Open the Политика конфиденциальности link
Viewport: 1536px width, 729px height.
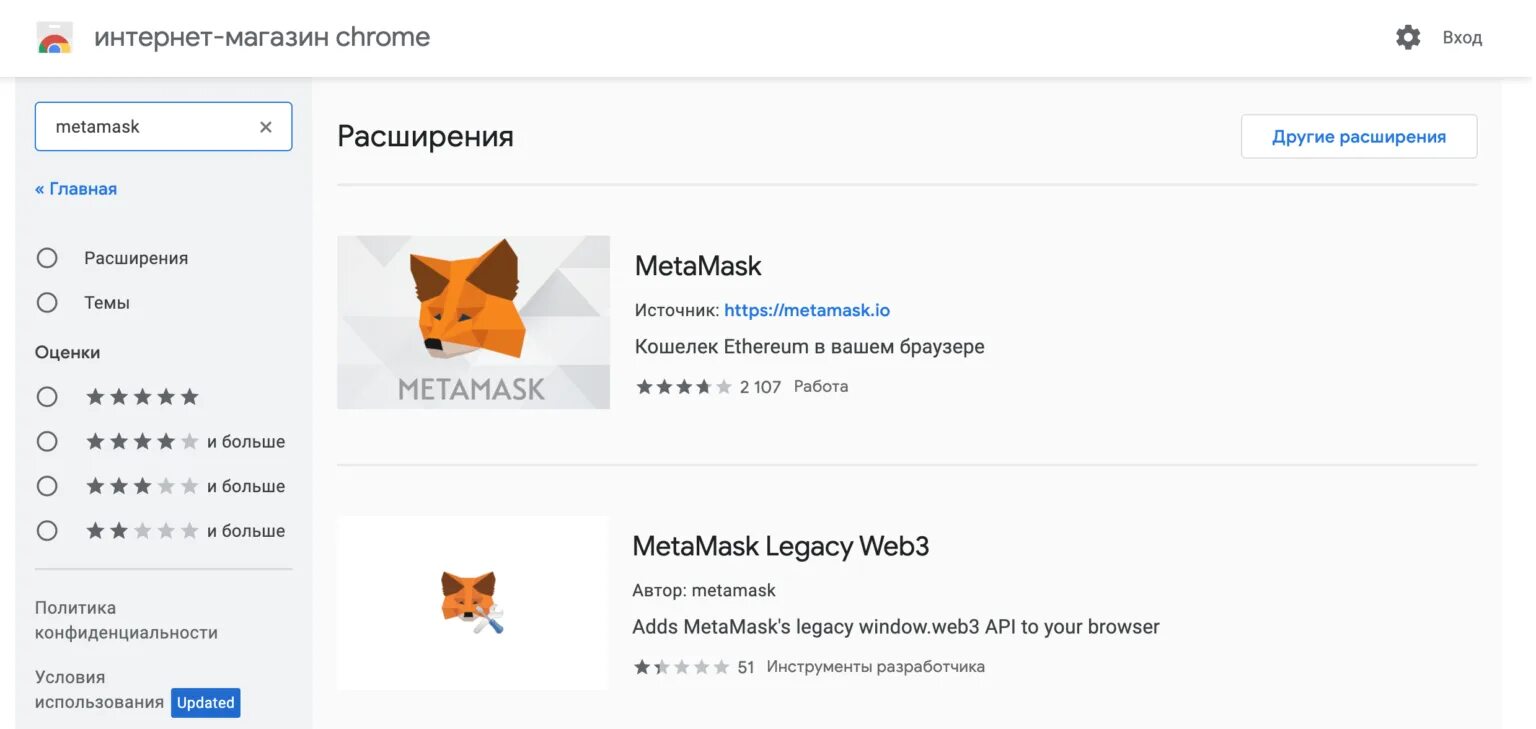(x=126, y=620)
